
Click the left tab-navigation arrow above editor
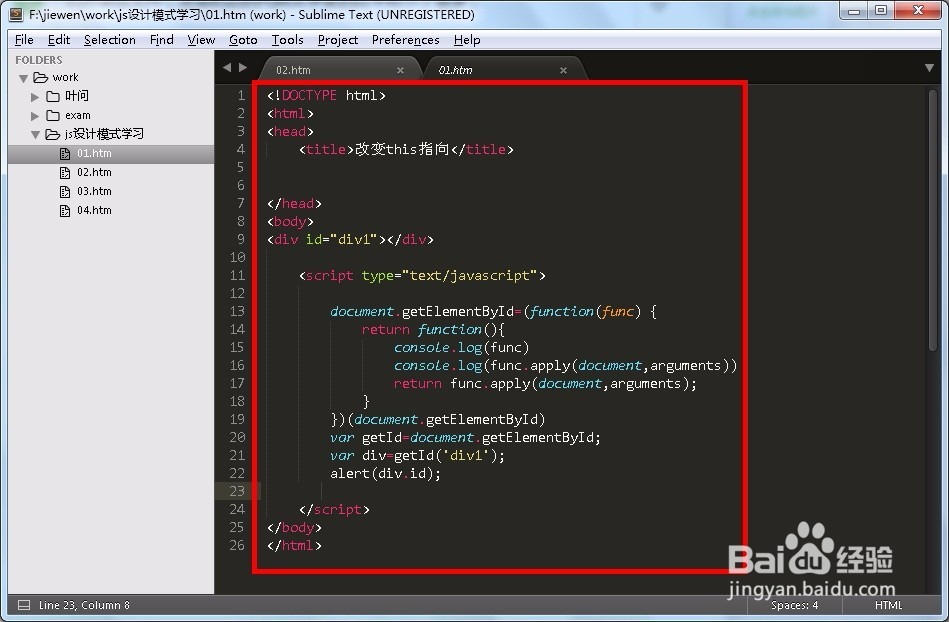pyautogui.click(x=229, y=67)
